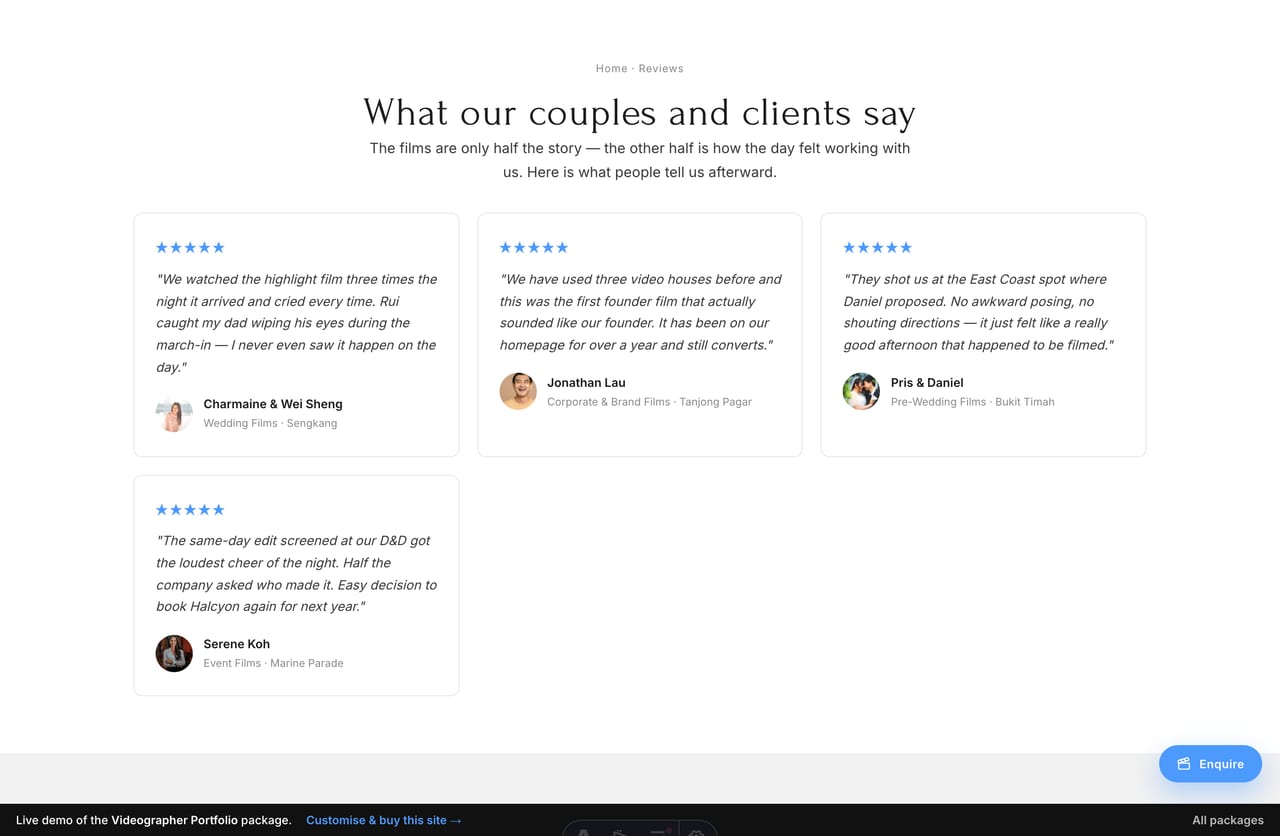The height and width of the screenshot is (836, 1280).
Task: Click the star rating above Jonathan Lau's review
Action: (534, 247)
